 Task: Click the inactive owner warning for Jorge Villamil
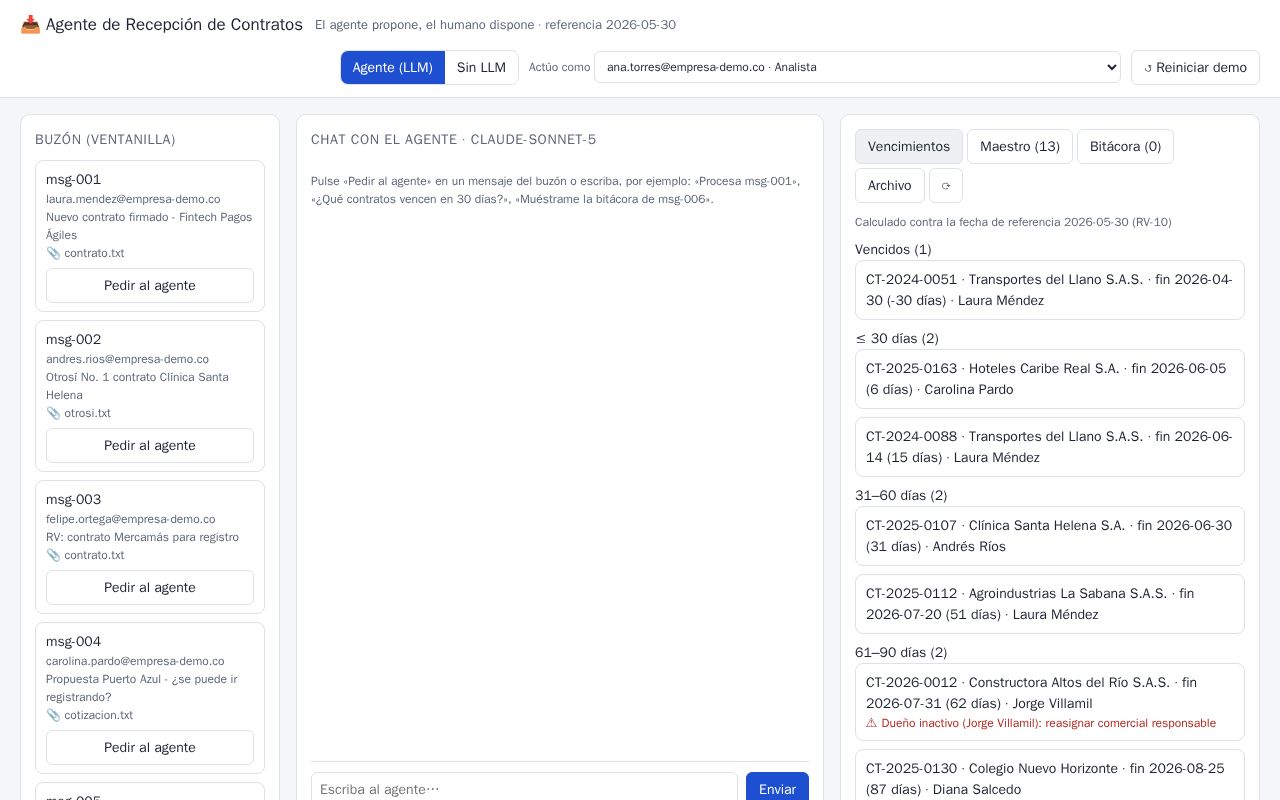1041,723
